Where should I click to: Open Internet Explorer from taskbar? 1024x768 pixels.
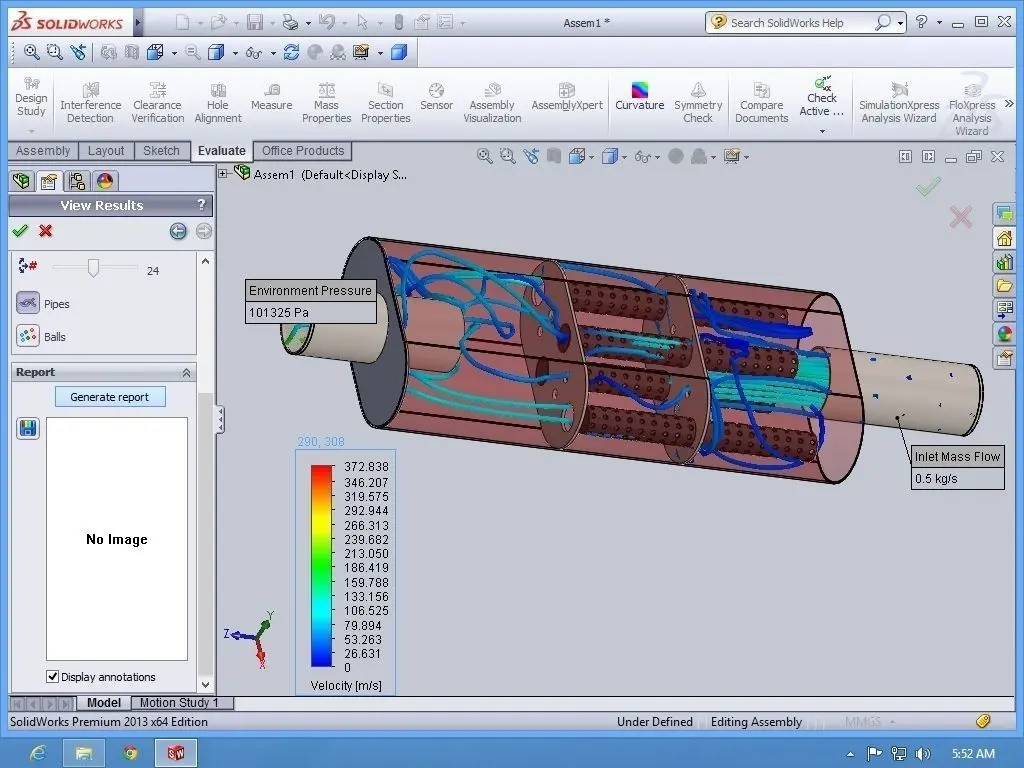click(38, 753)
